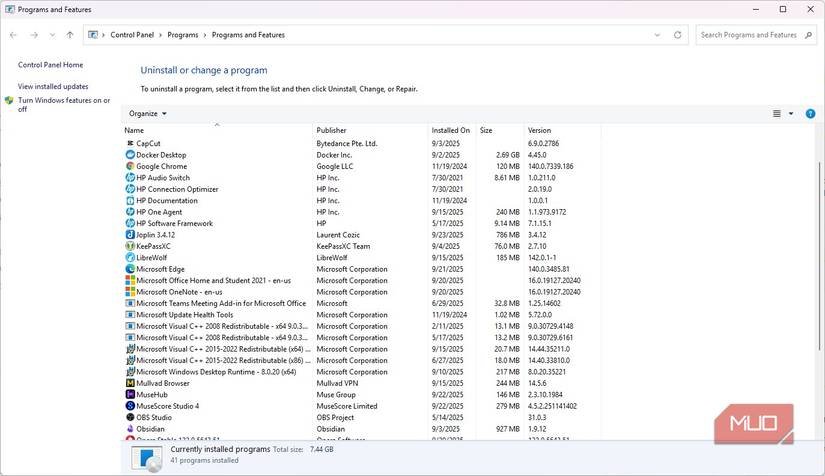Open the address bar history dropdown
The height and width of the screenshot is (476, 825).
click(659, 35)
